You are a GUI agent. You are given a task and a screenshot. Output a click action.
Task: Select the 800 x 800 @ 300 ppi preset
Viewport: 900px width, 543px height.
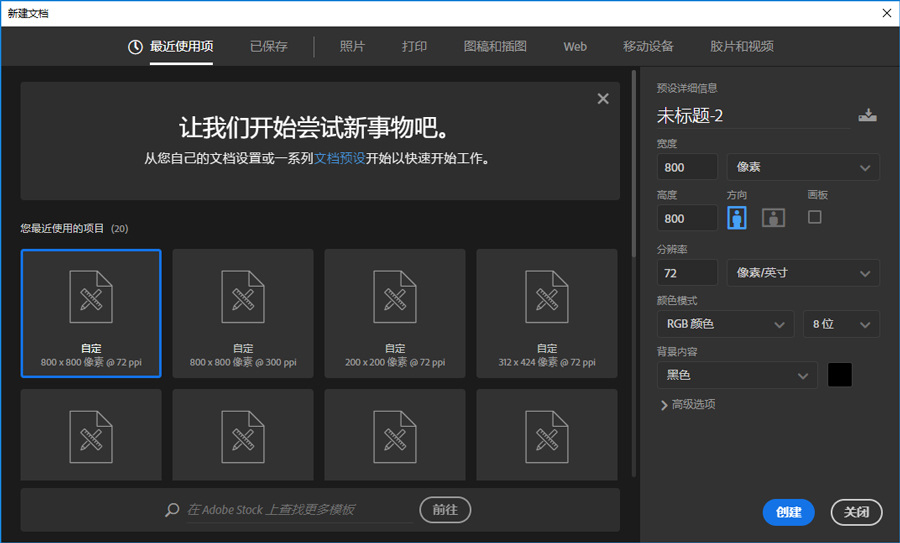(x=243, y=313)
